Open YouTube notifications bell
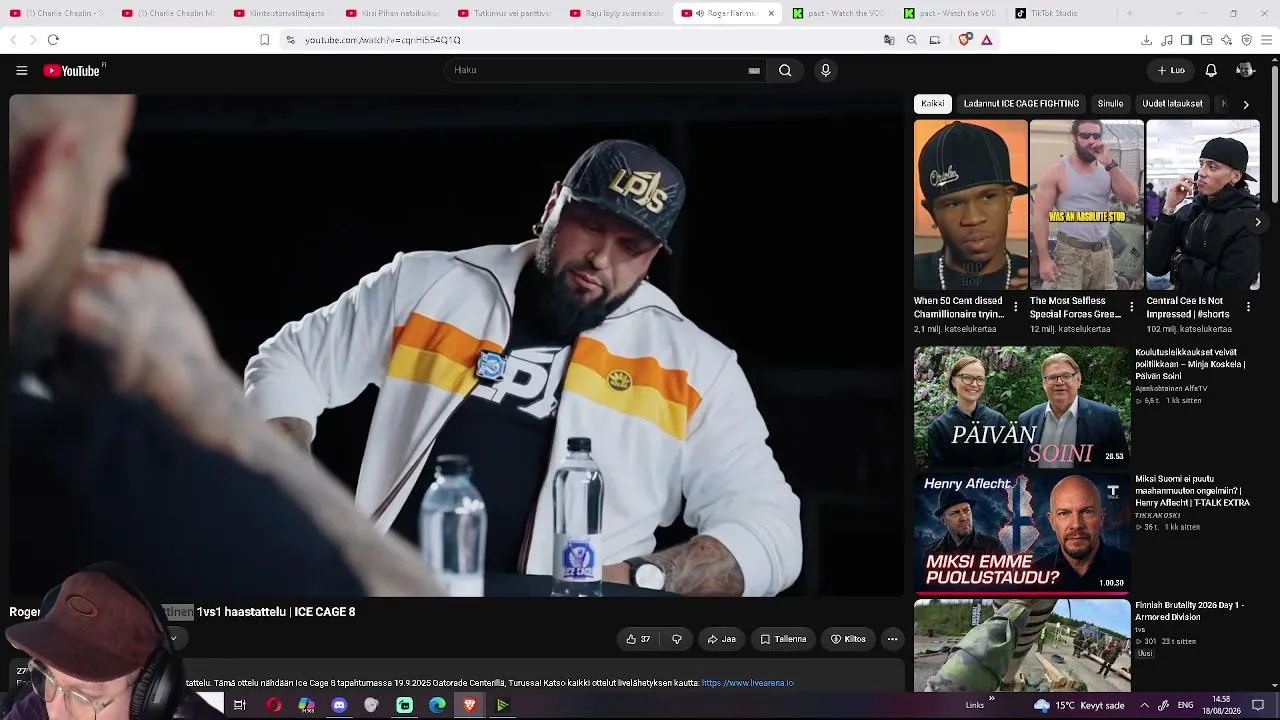1280x720 pixels. (1211, 70)
